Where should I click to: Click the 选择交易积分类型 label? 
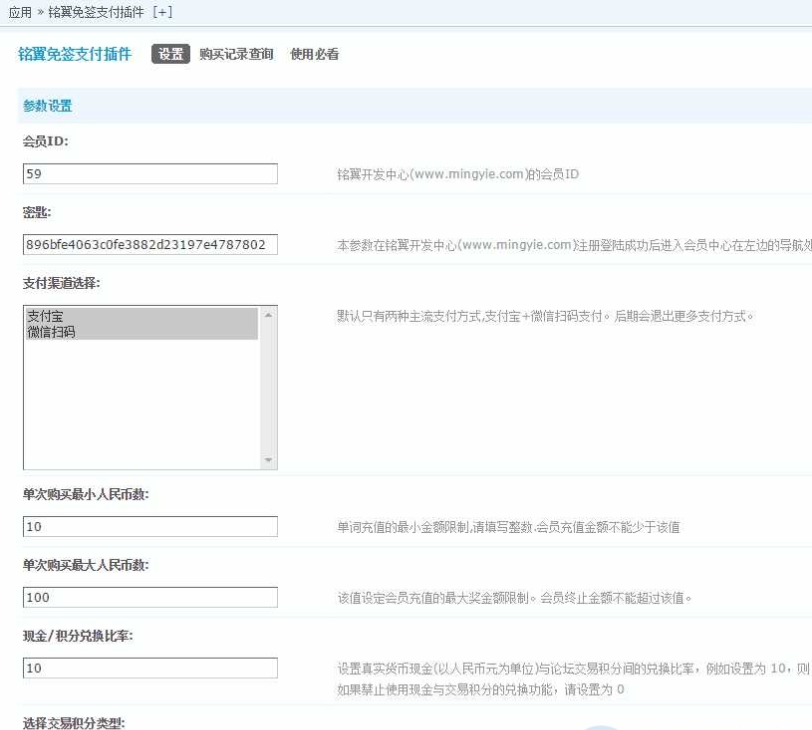(75, 722)
